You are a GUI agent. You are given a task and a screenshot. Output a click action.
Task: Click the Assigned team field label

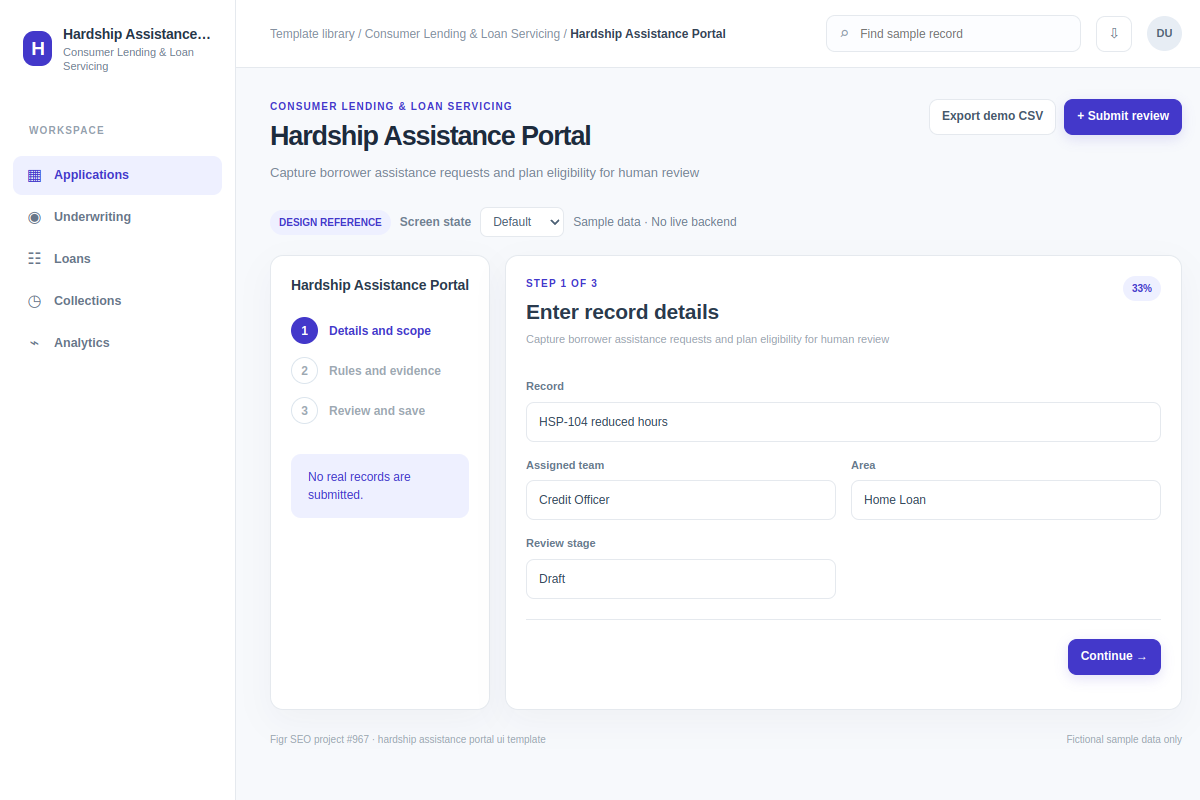[x=565, y=465]
